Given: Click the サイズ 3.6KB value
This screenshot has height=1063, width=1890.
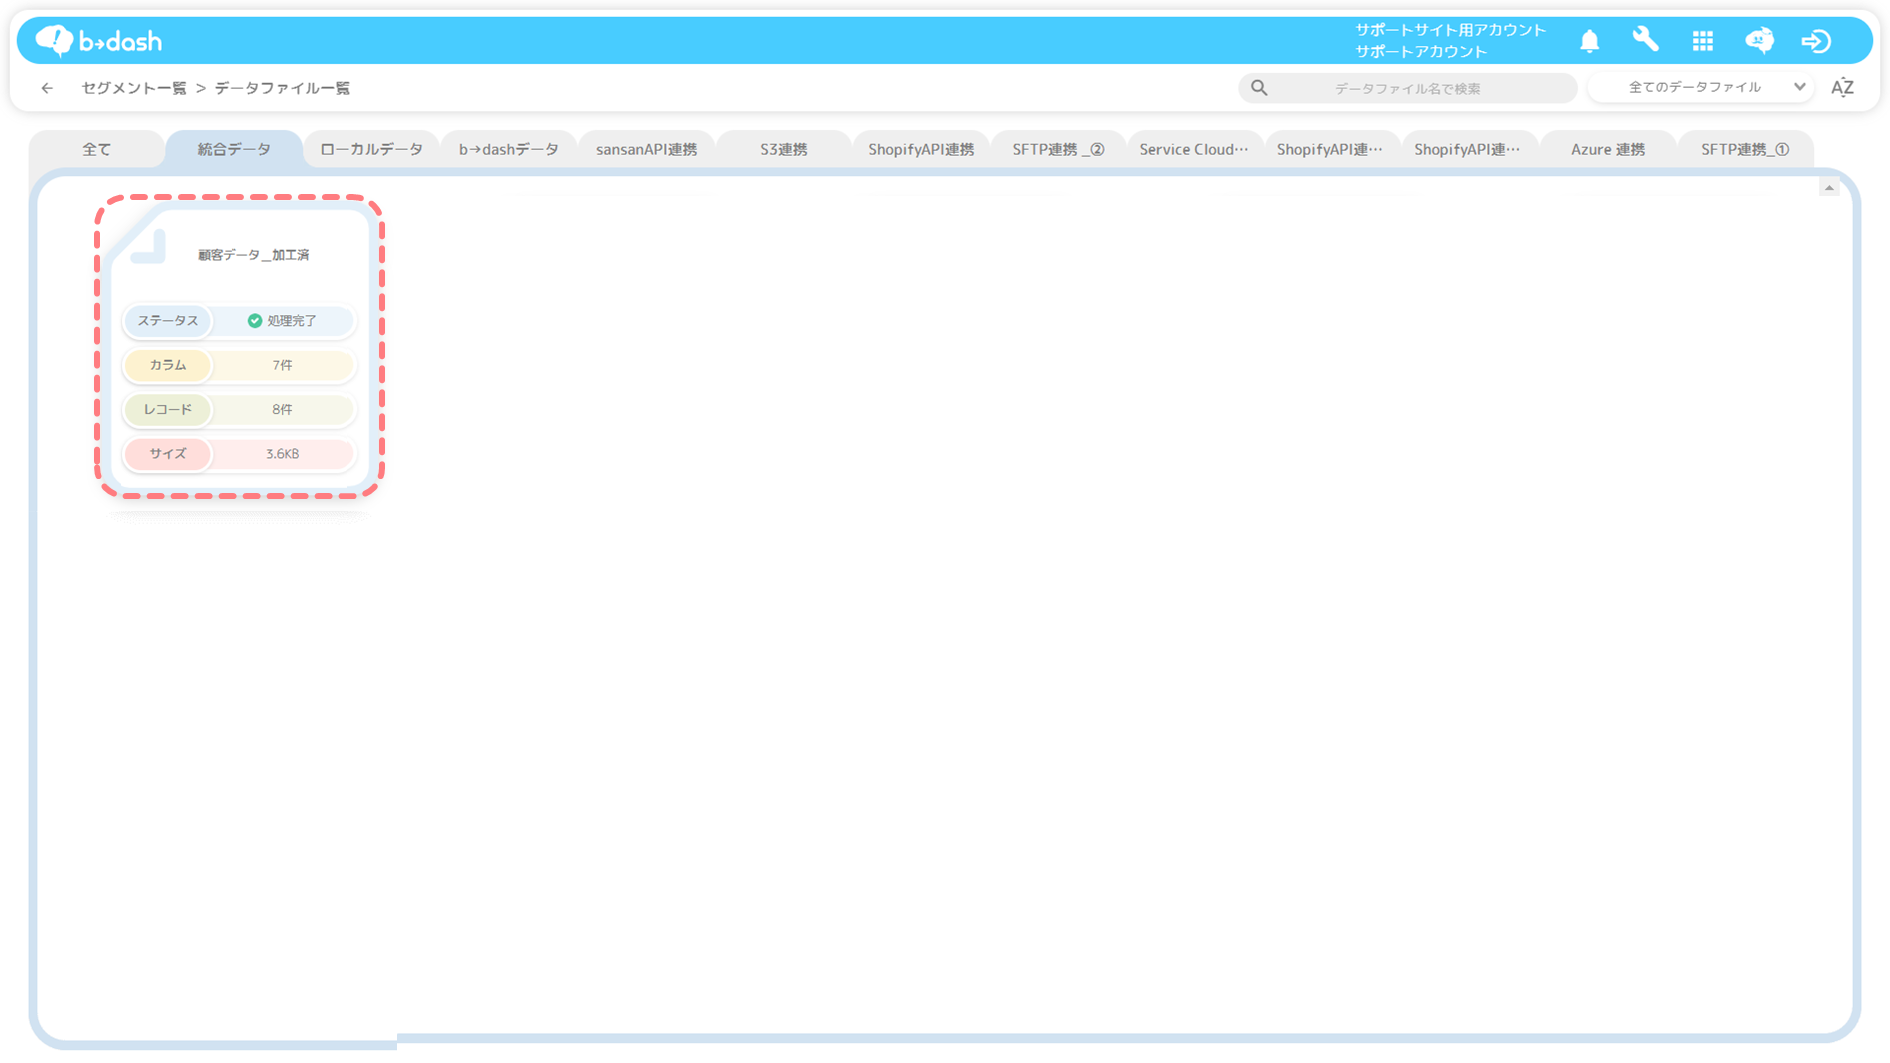Looking at the screenshot, I should point(282,454).
